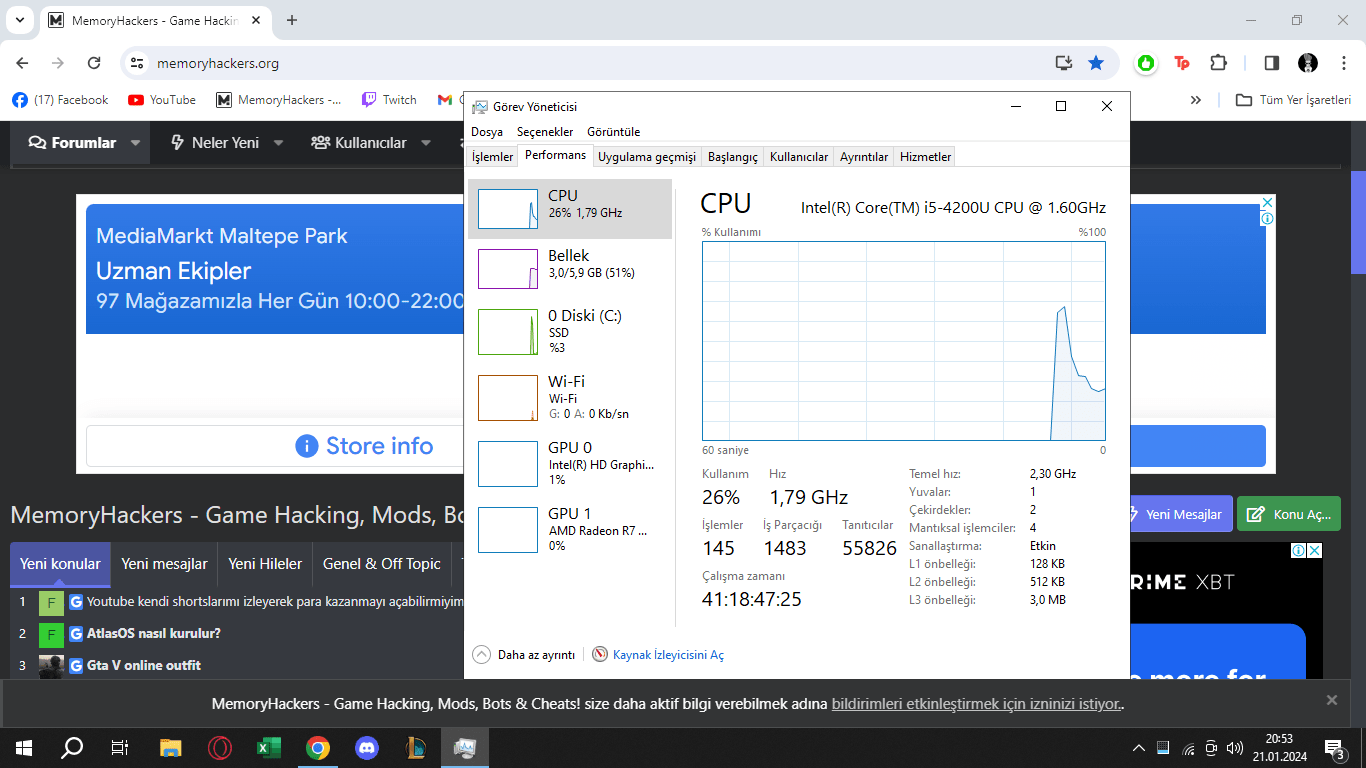
Task: Open the Seçenekler menu
Action: [x=545, y=132]
